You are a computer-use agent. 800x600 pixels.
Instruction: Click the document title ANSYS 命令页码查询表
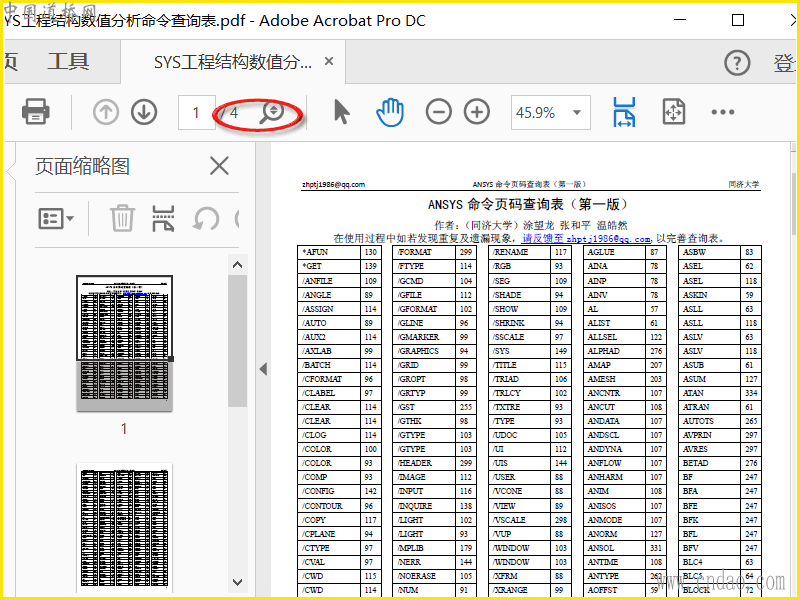[x=528, y=205]
